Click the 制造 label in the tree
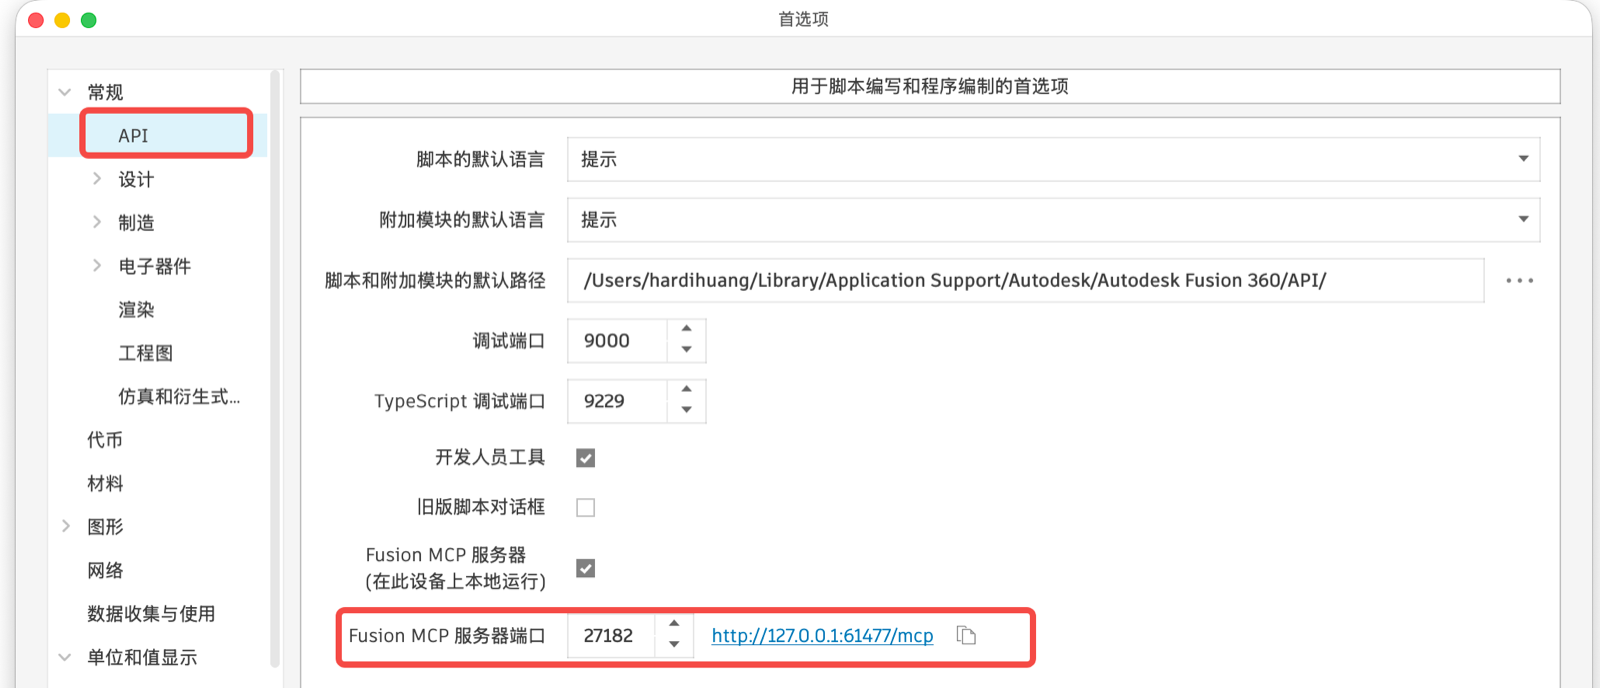This screenshot has width=1600, height=688. [x=136, y=222]
